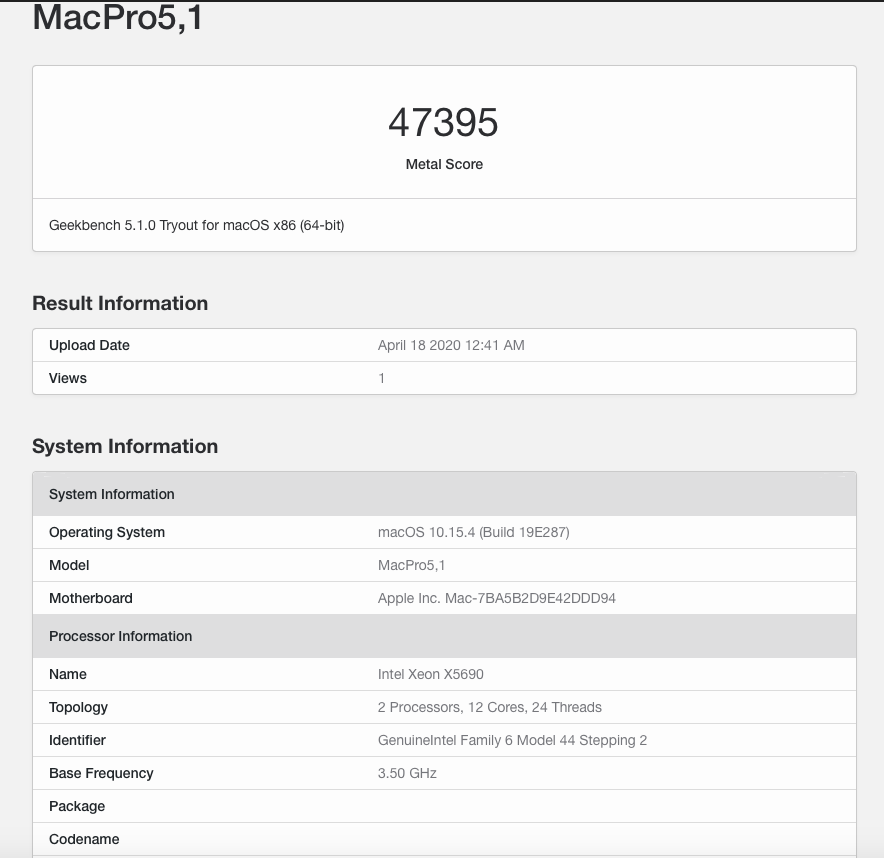Viewport: 884px width, 858px height.
Task: Click the gray System Information table header
Action: click(444, 494)
